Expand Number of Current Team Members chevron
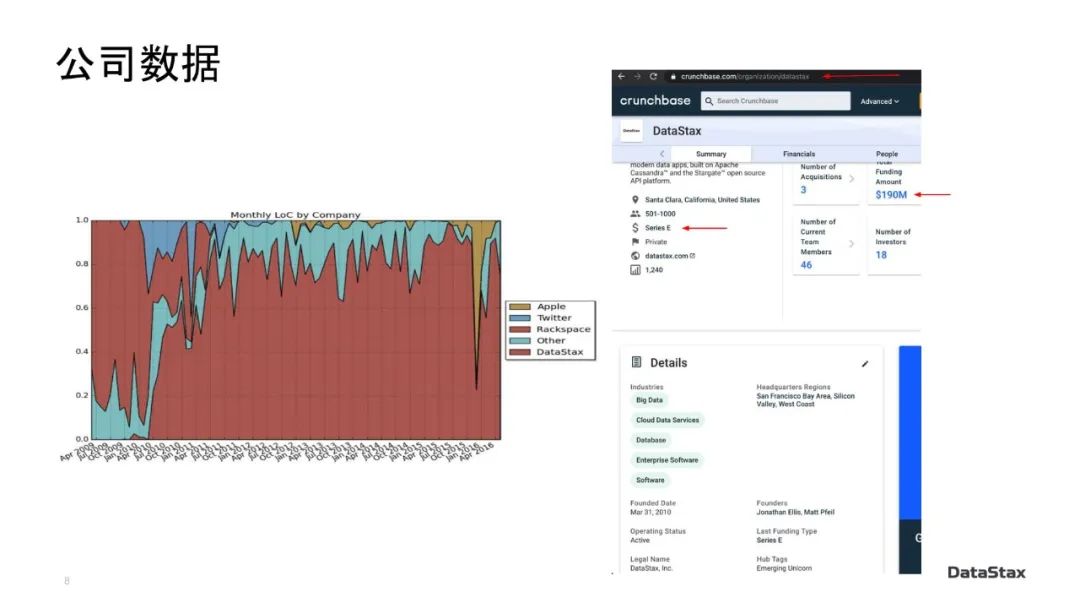 coord(852,244)
